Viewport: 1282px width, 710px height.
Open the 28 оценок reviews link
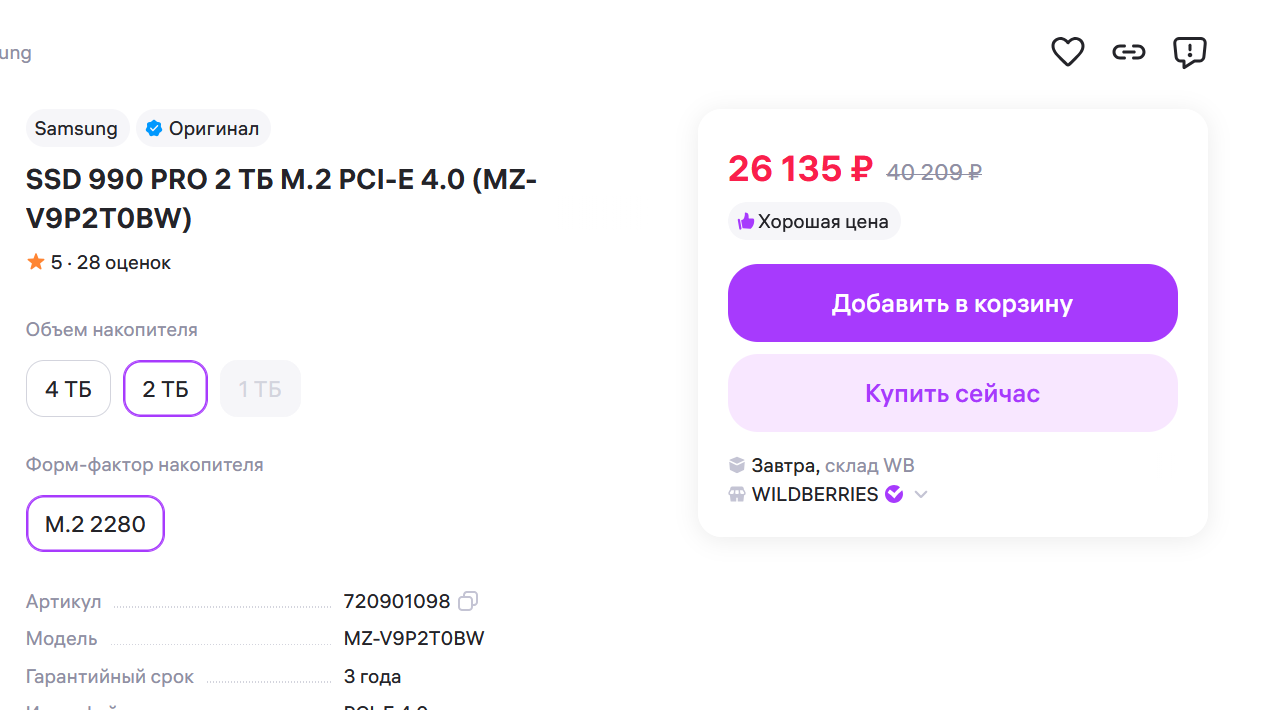tap(124, 263)
